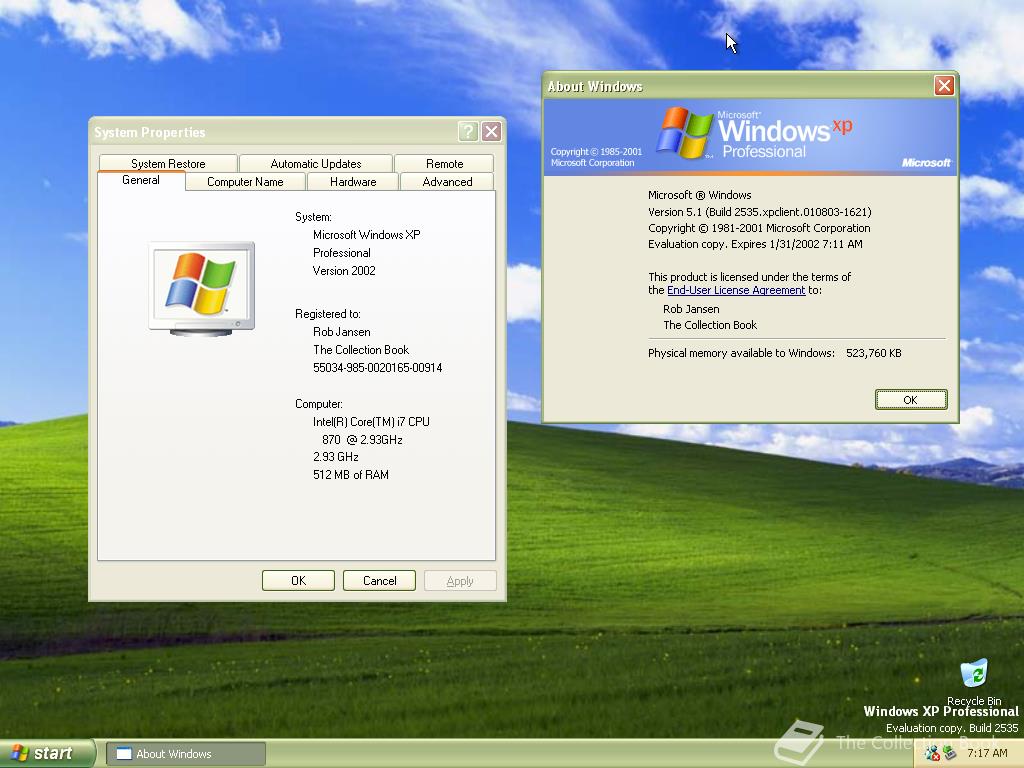Screen dimensions: 1024x768
Task: Click 'Microsoft Windows XP' system text
Action: coord(366,234)
